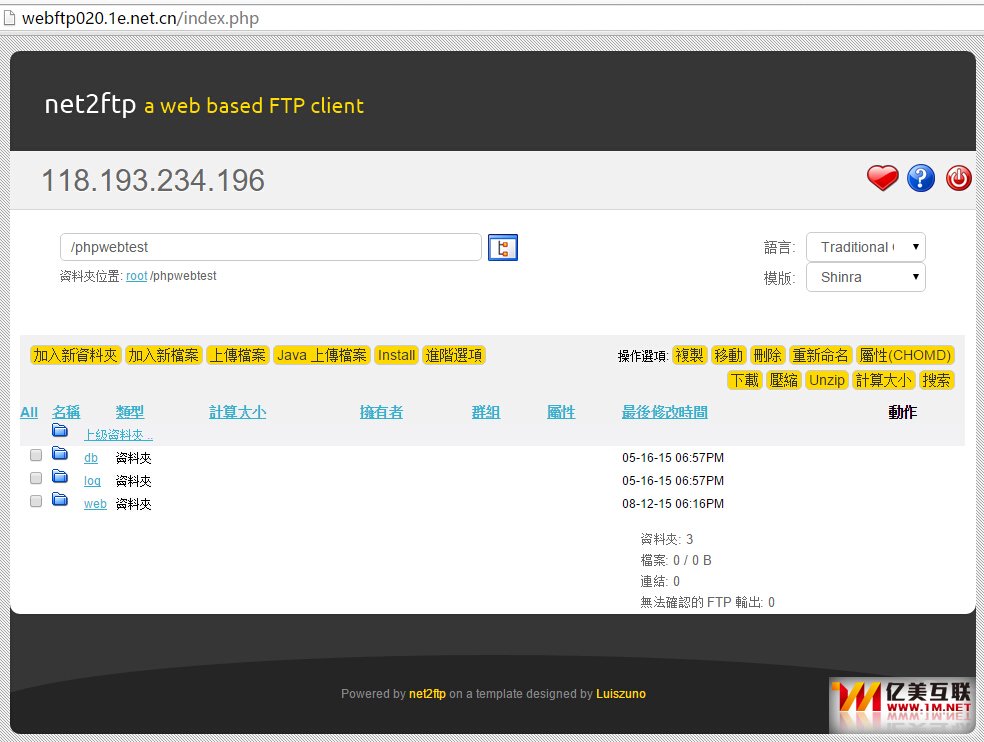This screenshot has height=742, width=984.
Task: Click the 加入新資料夾 button
Action: (x=75, y=355)
